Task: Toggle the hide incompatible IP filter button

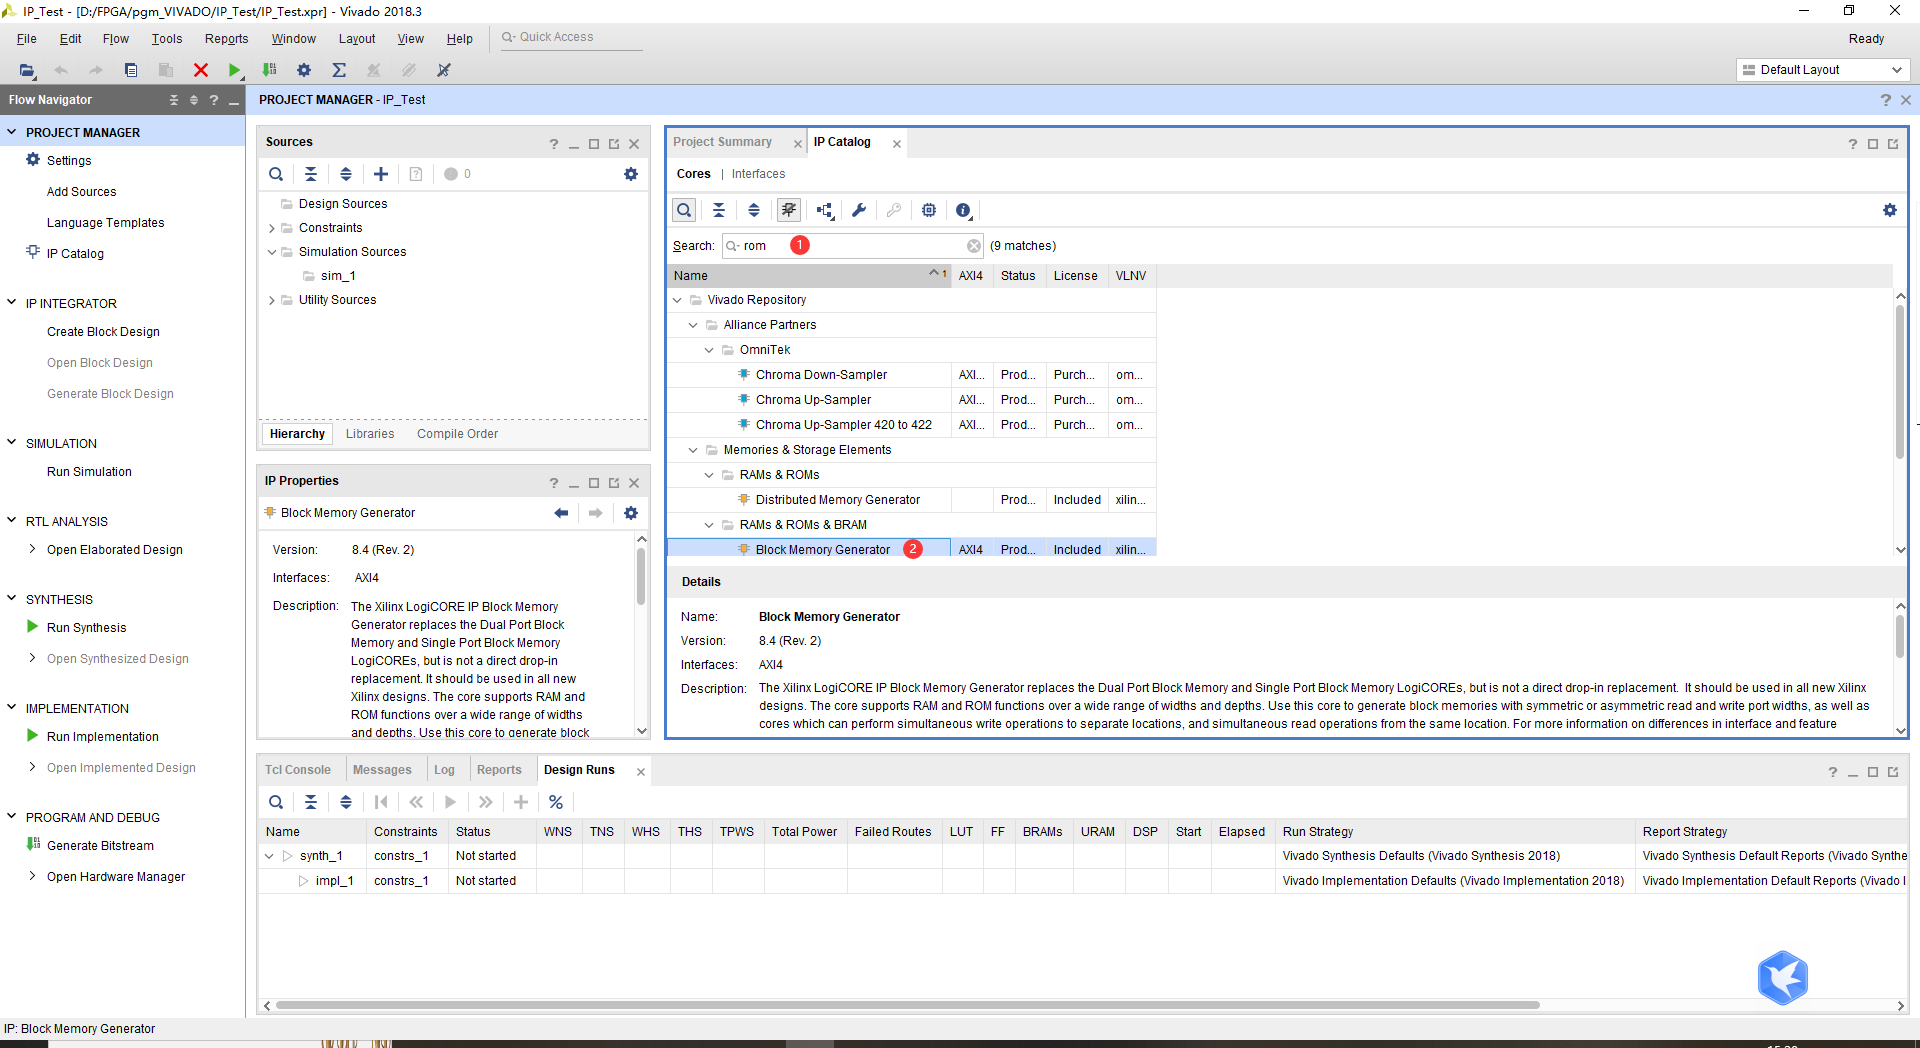Action: click(x=789, y=210)
